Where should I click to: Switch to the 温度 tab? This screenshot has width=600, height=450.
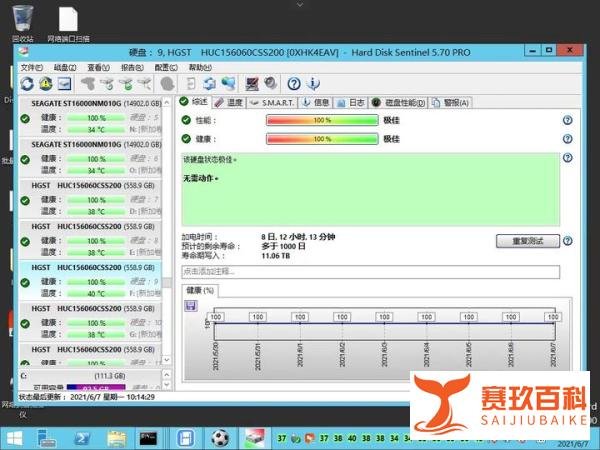pyautogui.click(x=229, y=103)
